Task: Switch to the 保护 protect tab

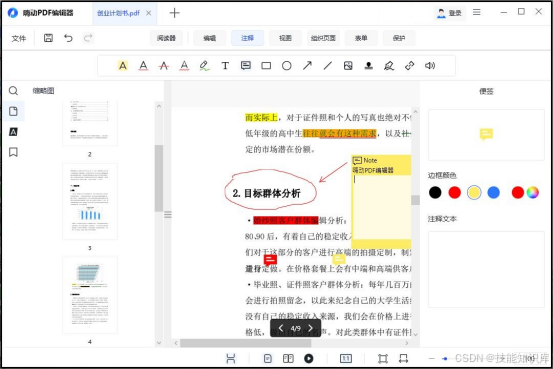Action: (399, 38)
